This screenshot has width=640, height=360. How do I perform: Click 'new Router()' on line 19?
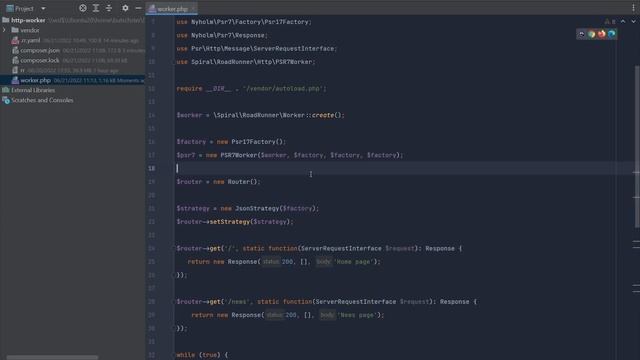[x=236, y=182]
